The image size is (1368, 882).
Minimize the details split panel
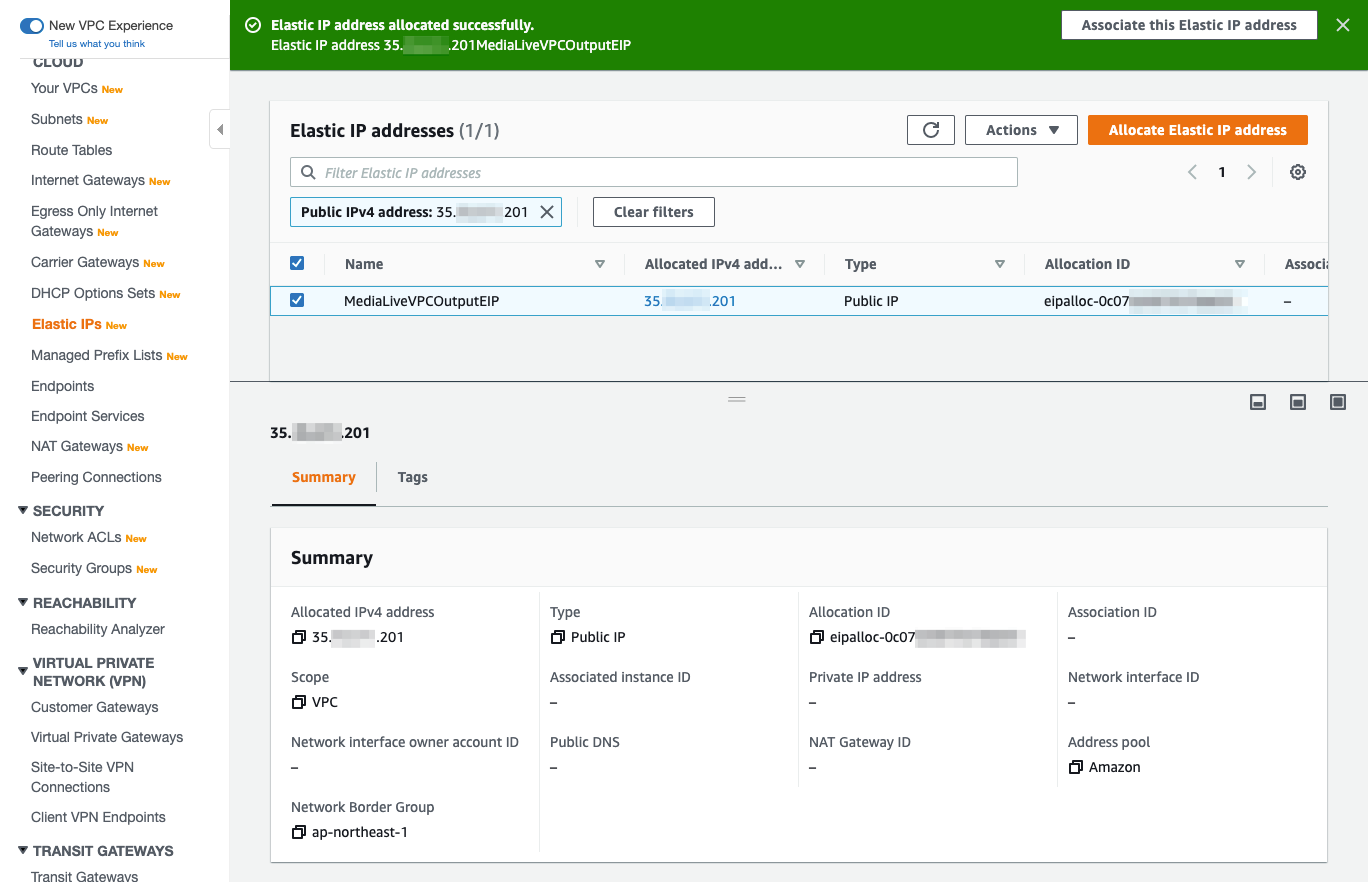coord(1259,402)
